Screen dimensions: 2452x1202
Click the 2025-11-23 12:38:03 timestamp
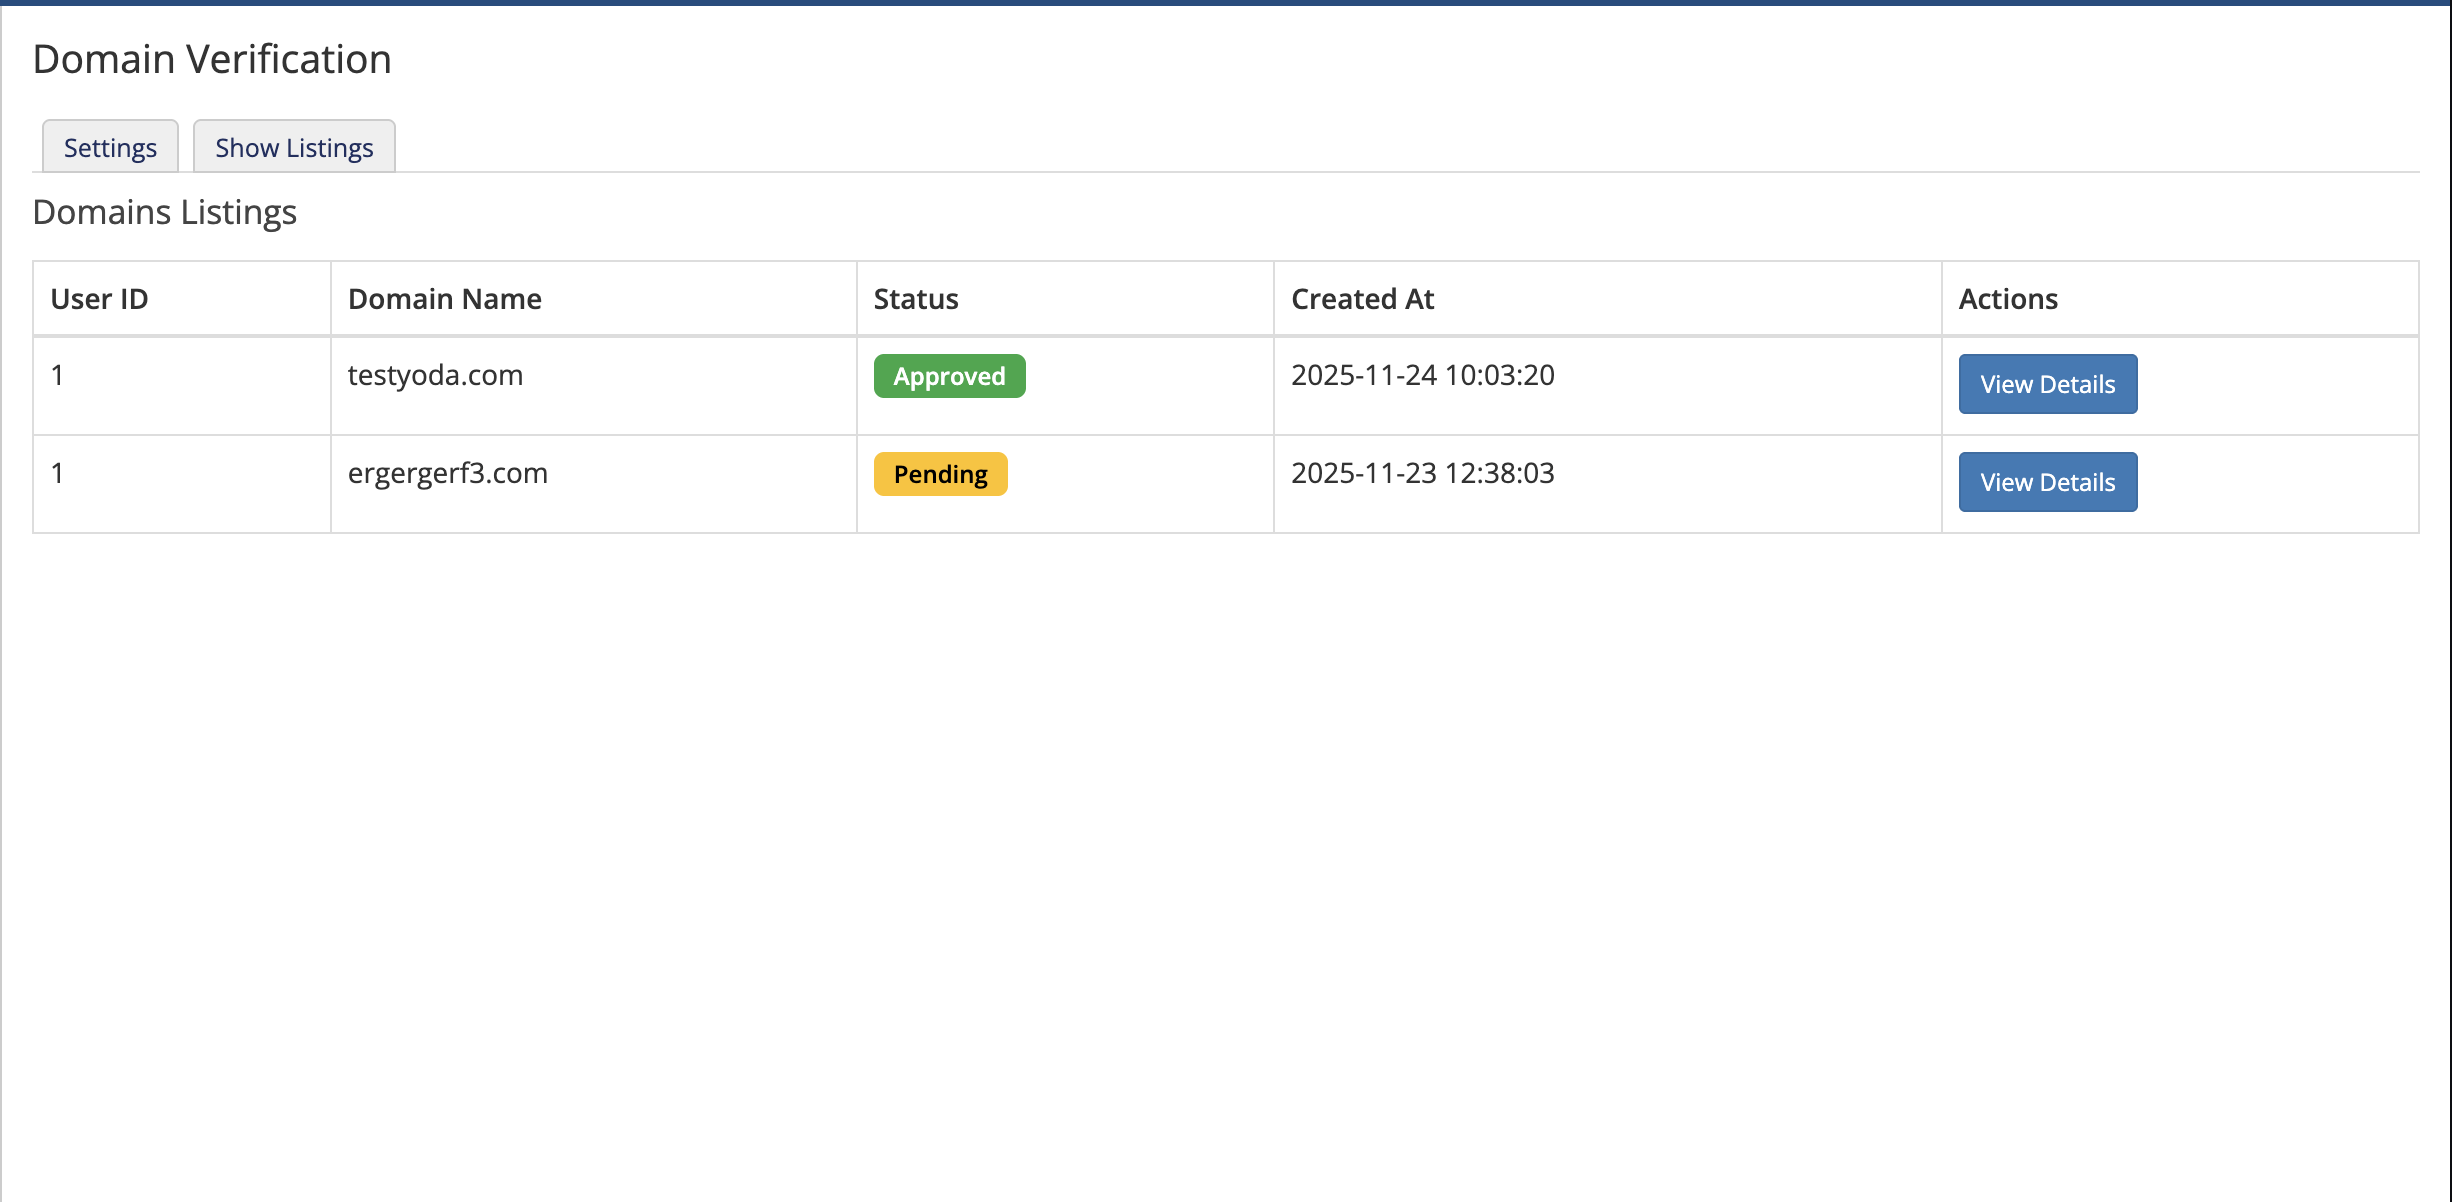click(x=1422, y=473)
